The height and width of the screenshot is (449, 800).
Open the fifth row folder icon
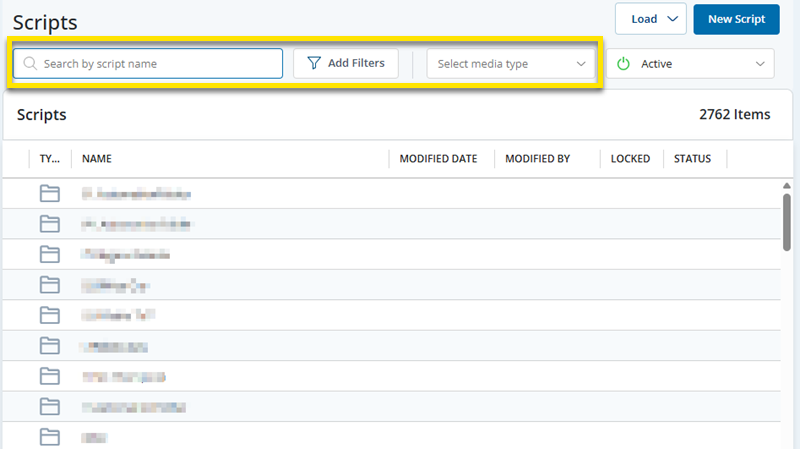click(50, 315)
